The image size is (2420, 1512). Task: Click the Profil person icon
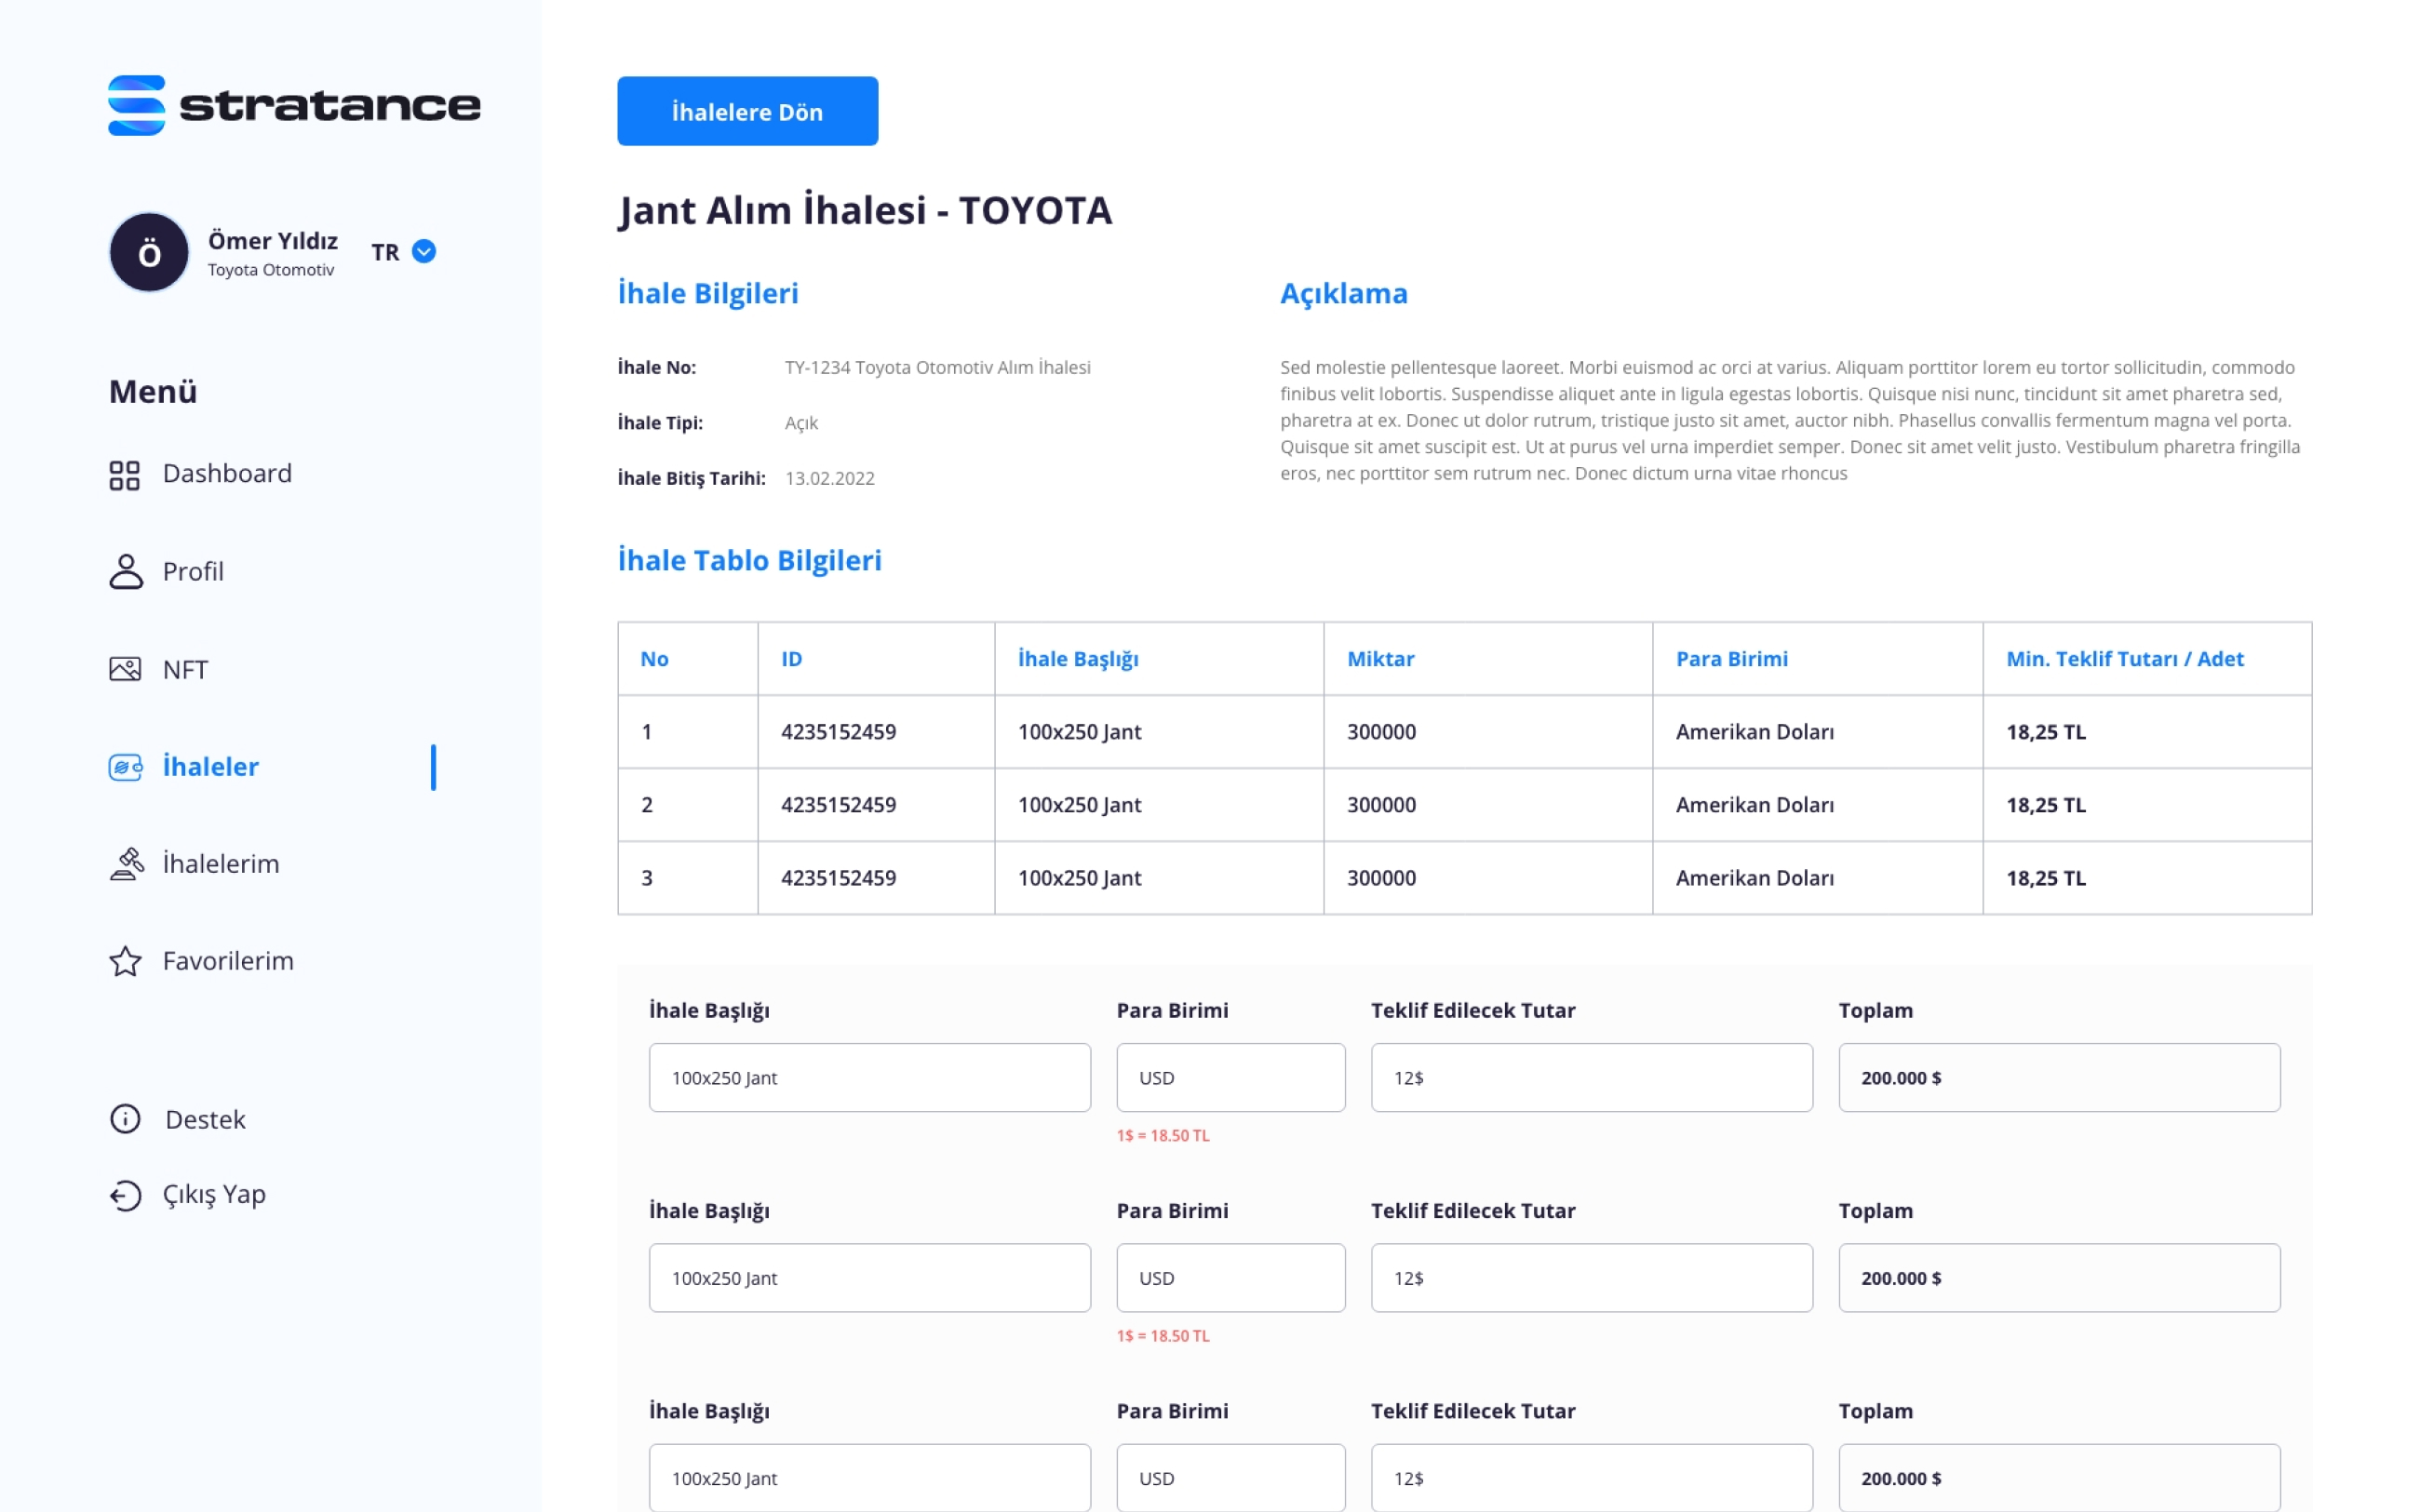[125, 572]
